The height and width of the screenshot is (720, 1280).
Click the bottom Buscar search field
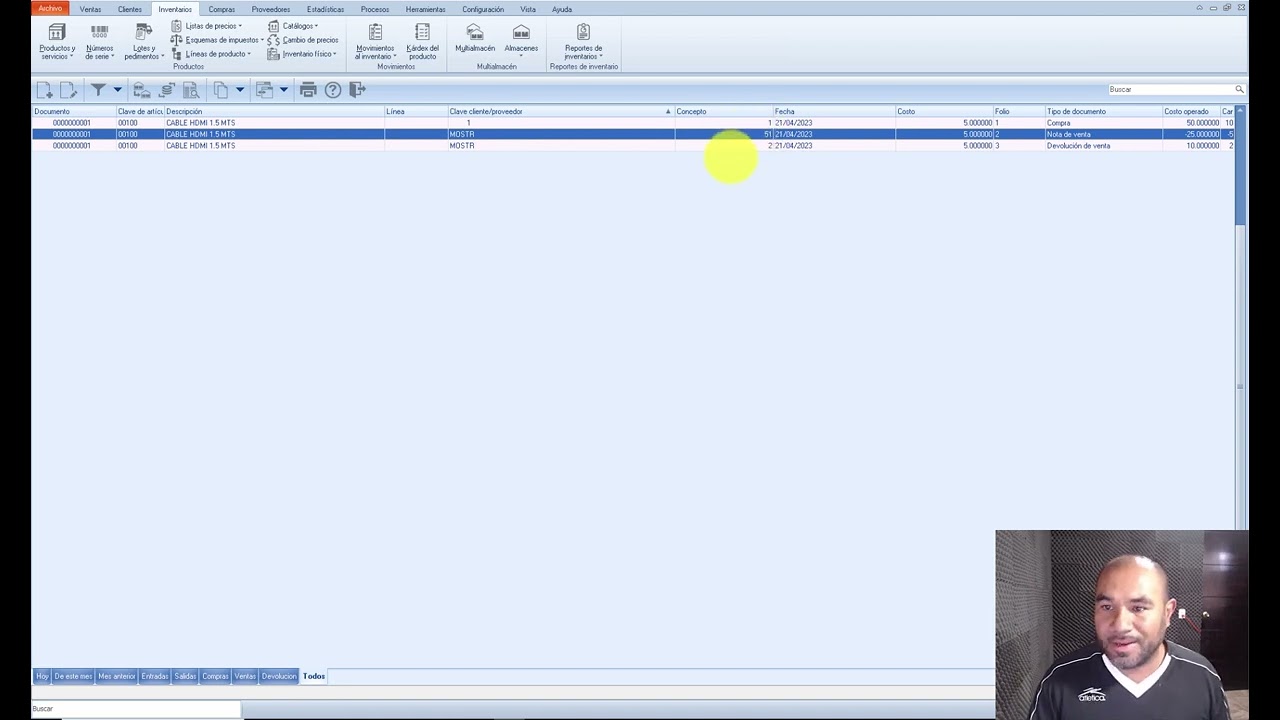136,708
